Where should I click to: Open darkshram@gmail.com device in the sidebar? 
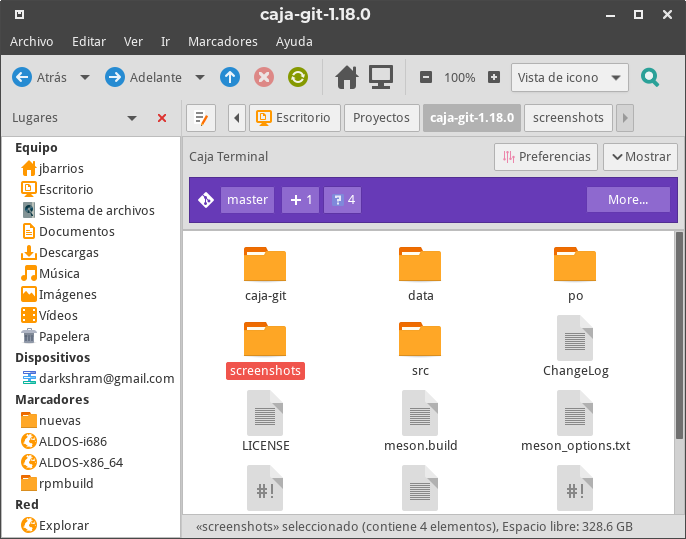(91, 378)
